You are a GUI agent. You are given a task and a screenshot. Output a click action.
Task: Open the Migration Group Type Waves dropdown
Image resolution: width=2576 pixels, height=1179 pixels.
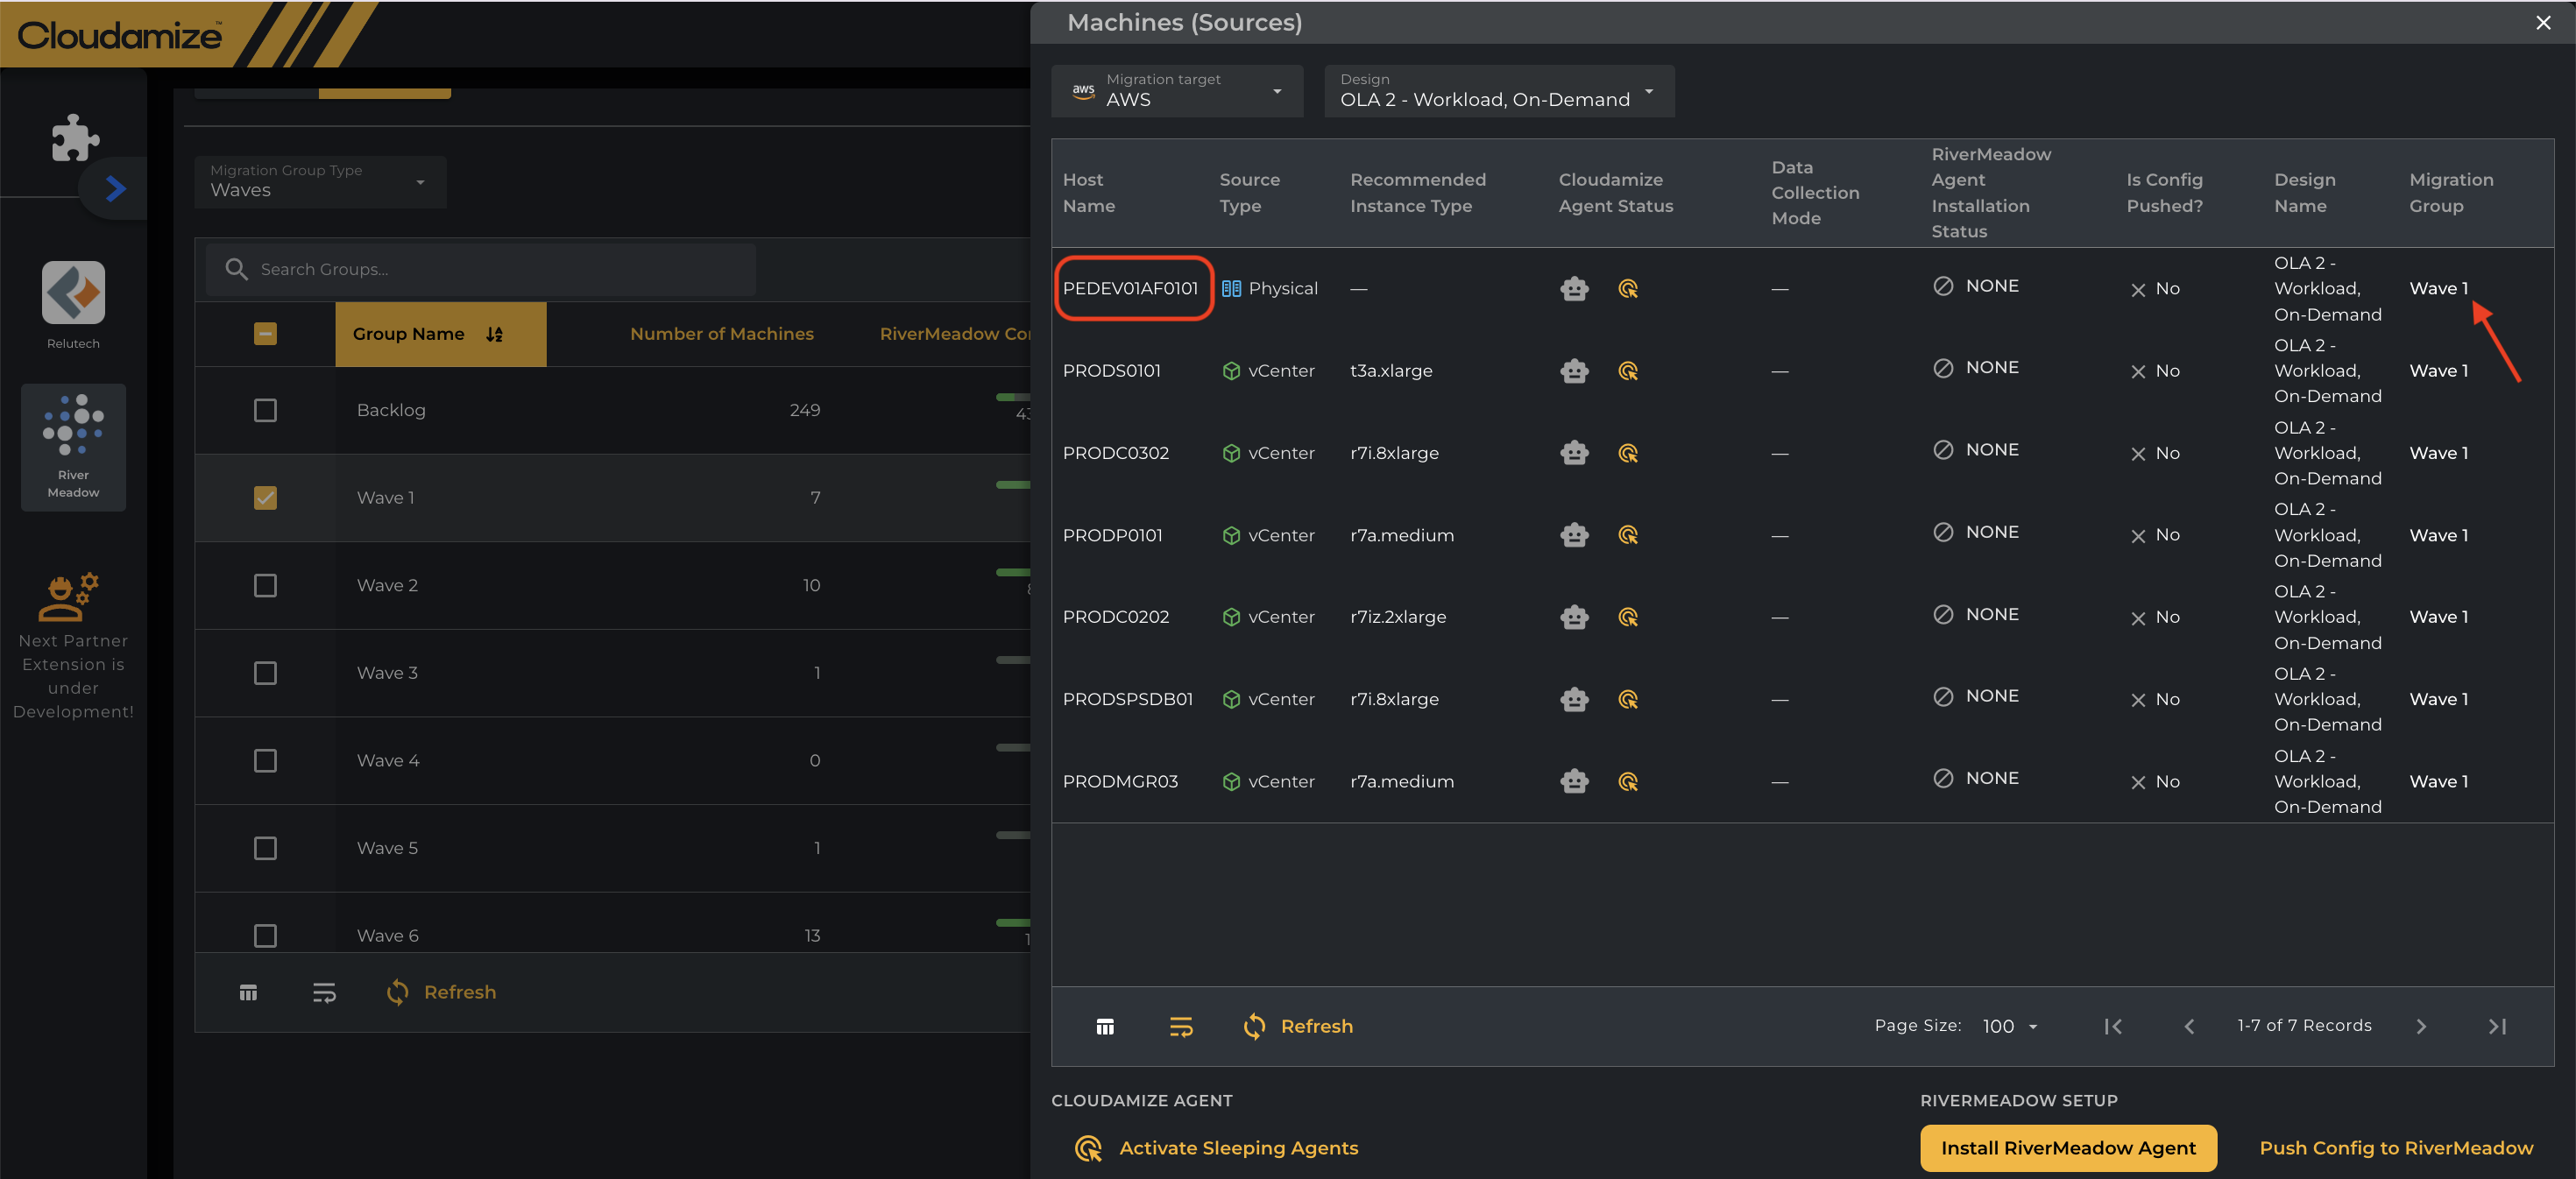(320, 181)
